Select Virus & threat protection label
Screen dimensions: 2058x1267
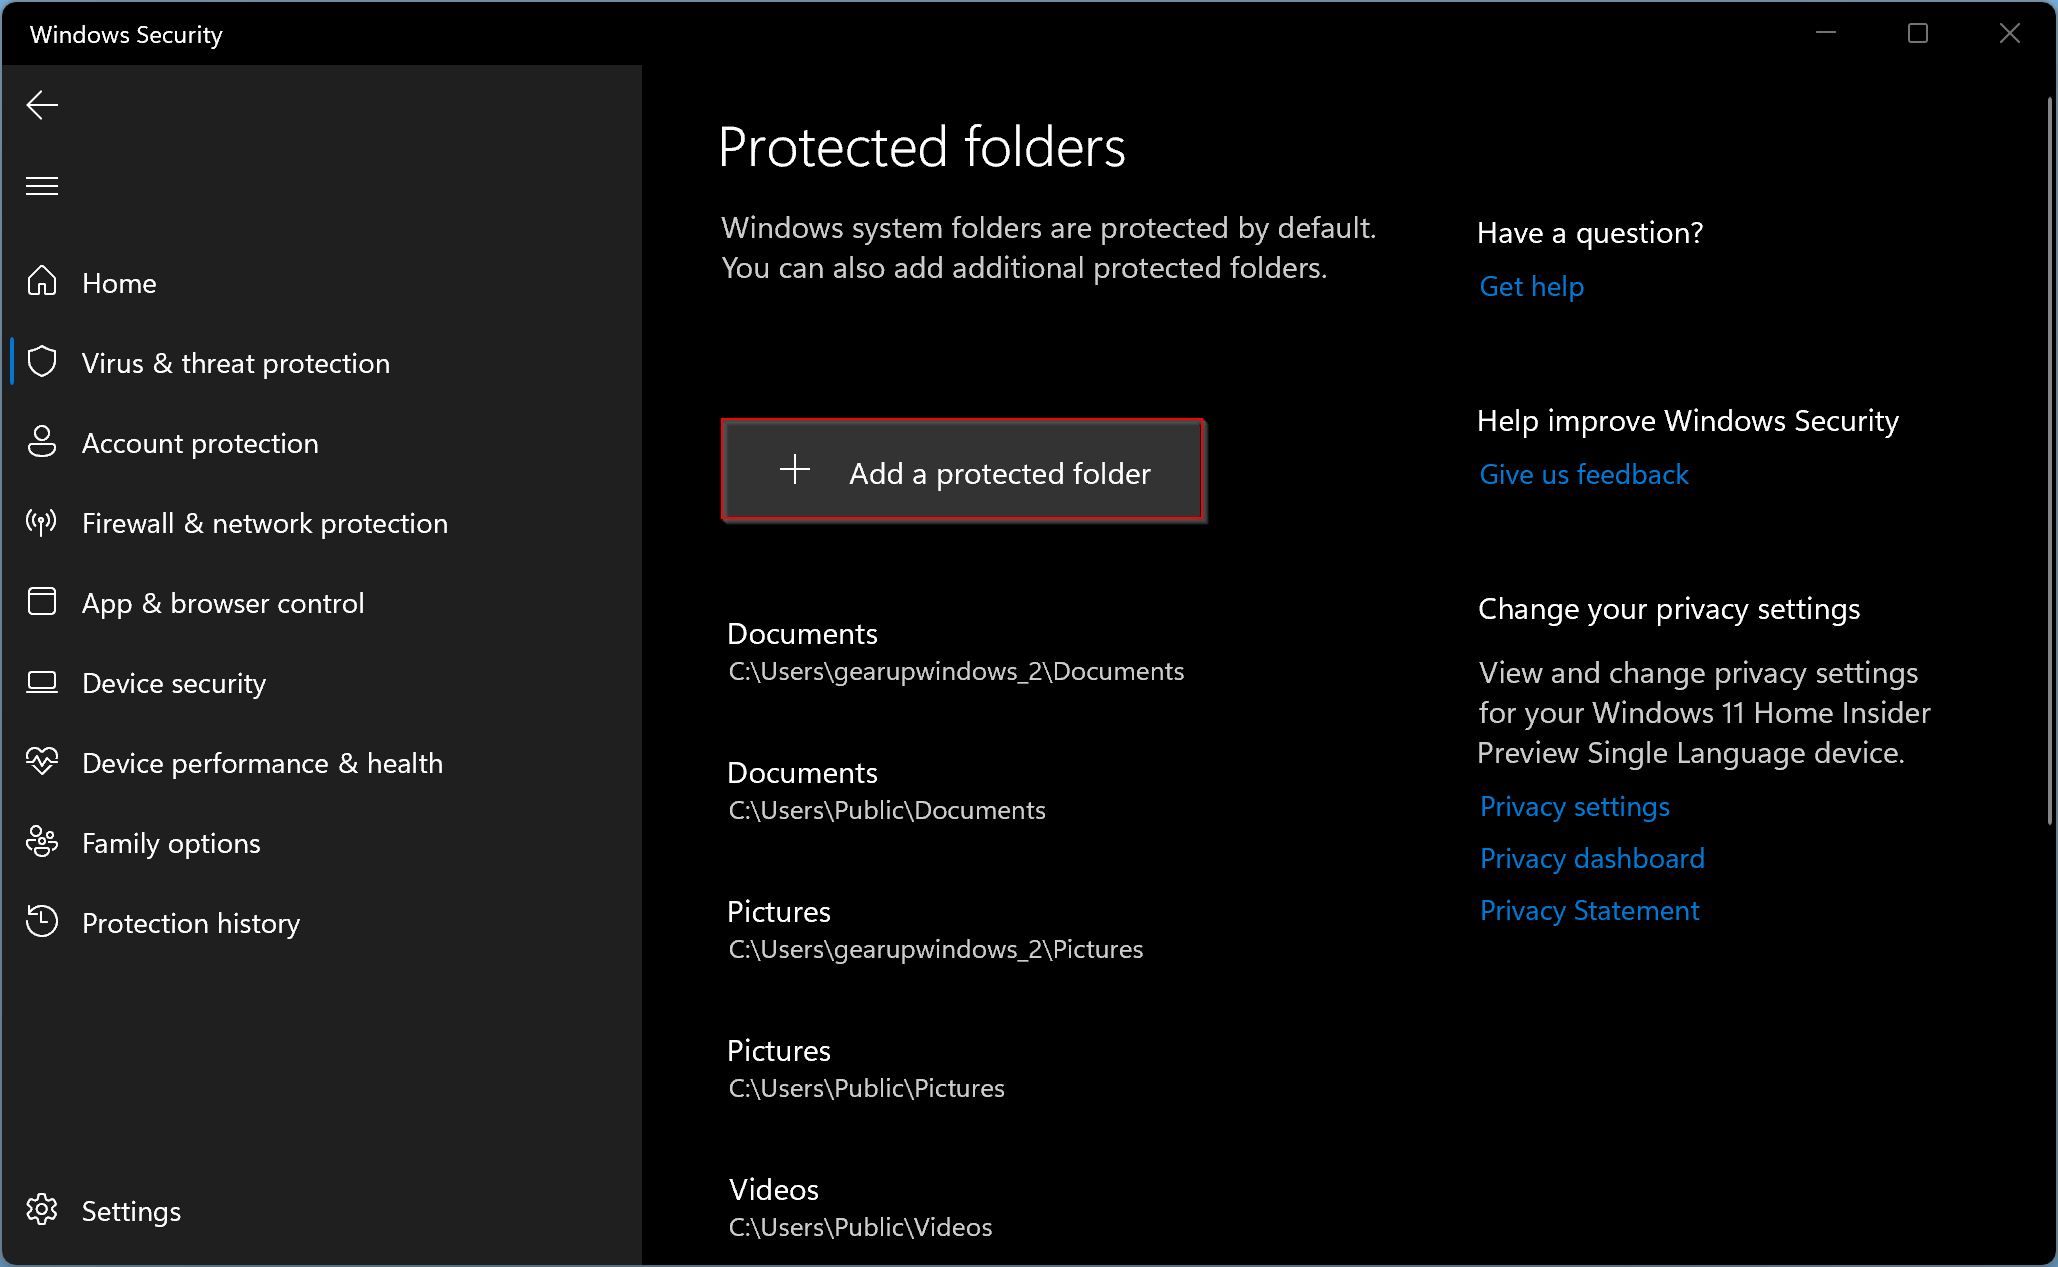tap(236, 363)
